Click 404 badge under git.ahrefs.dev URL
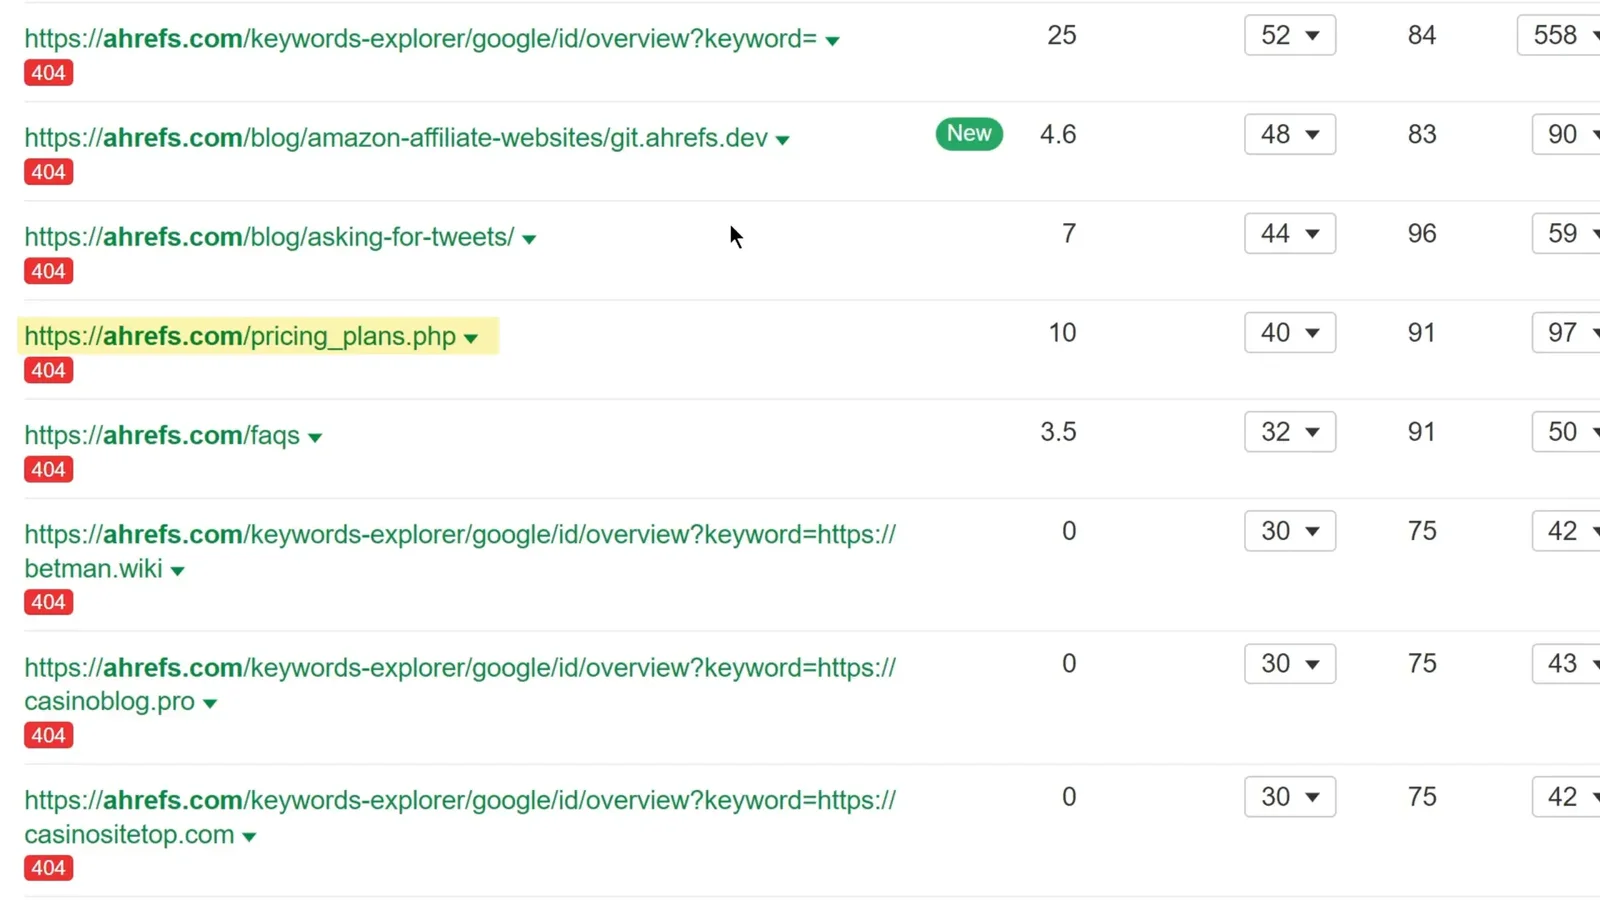Screen dimensions: 1600x900 (x=48, y=172)
